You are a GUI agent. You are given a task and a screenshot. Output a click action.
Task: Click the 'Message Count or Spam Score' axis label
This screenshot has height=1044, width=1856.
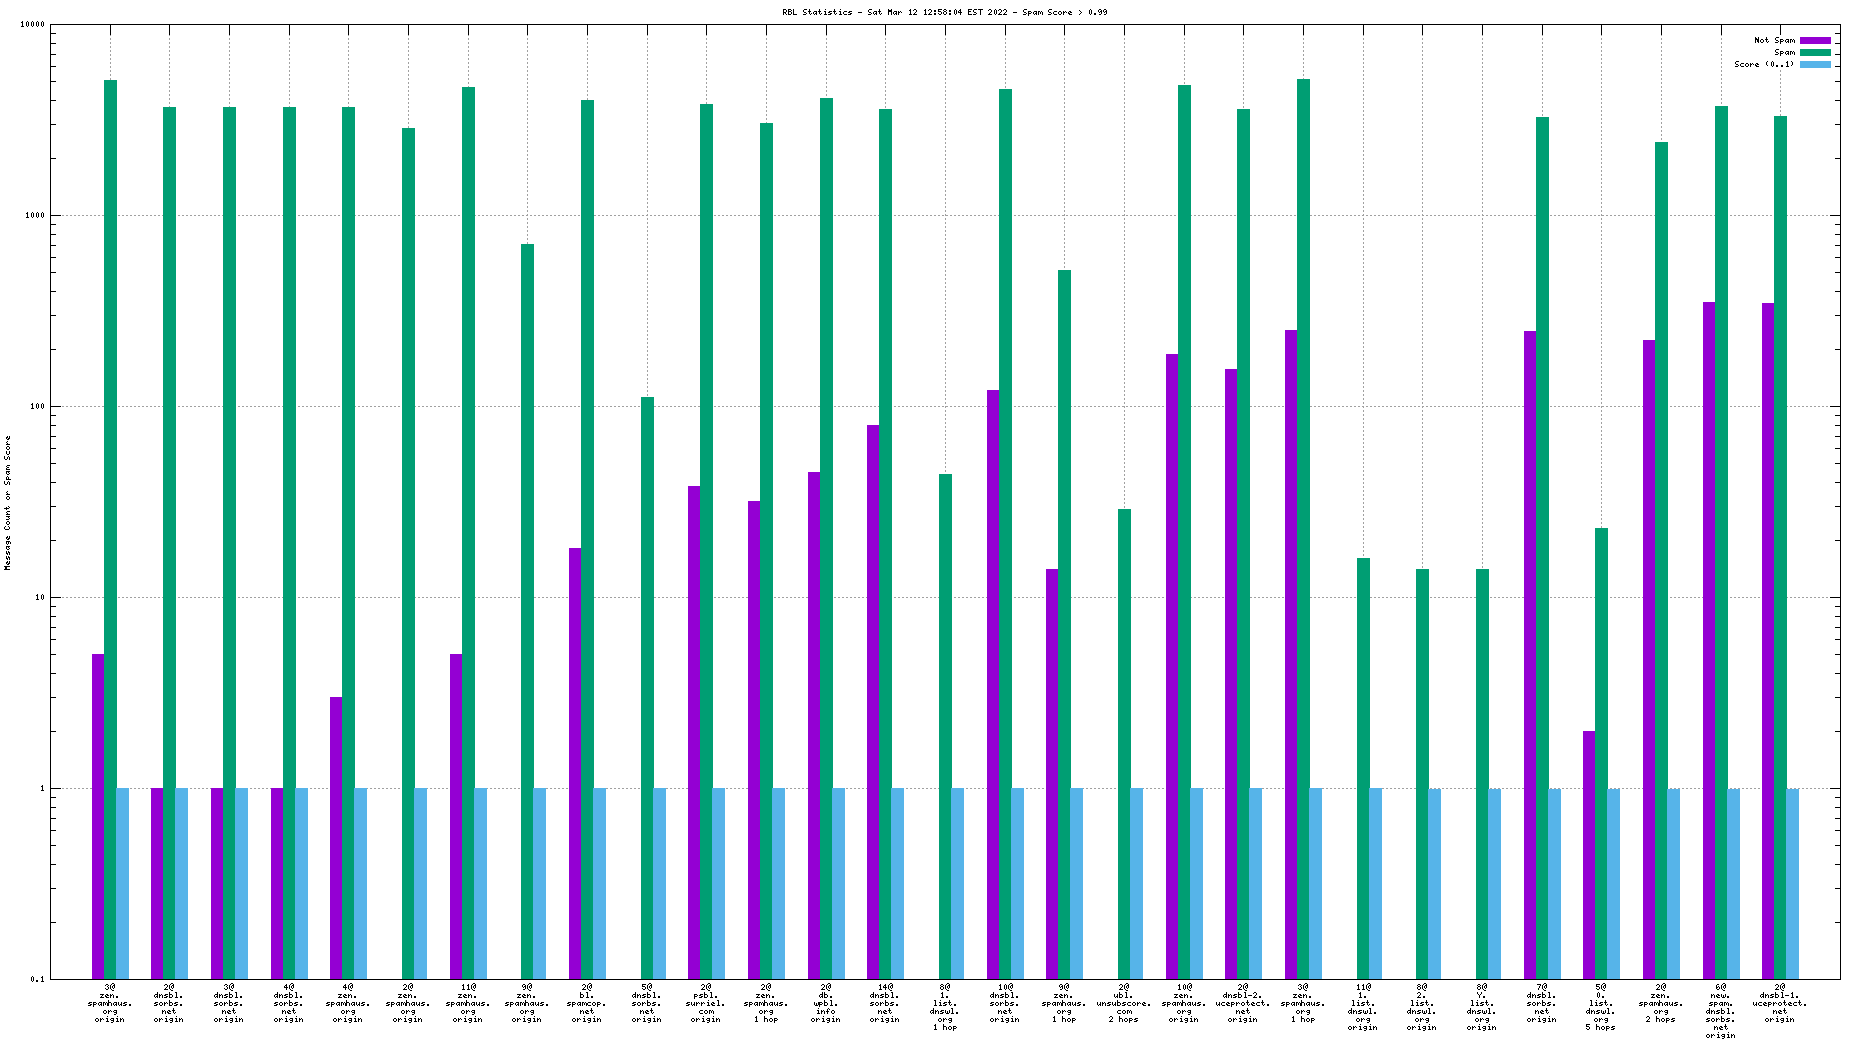pos(8,503)
